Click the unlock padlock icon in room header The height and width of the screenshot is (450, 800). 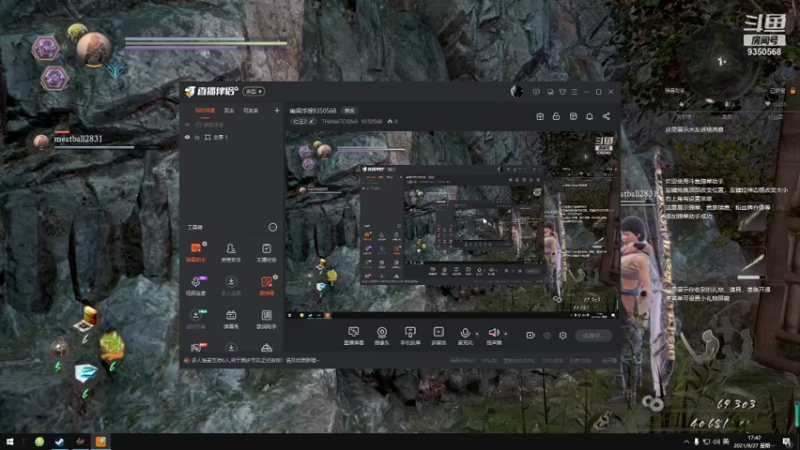tap(556, 116)
